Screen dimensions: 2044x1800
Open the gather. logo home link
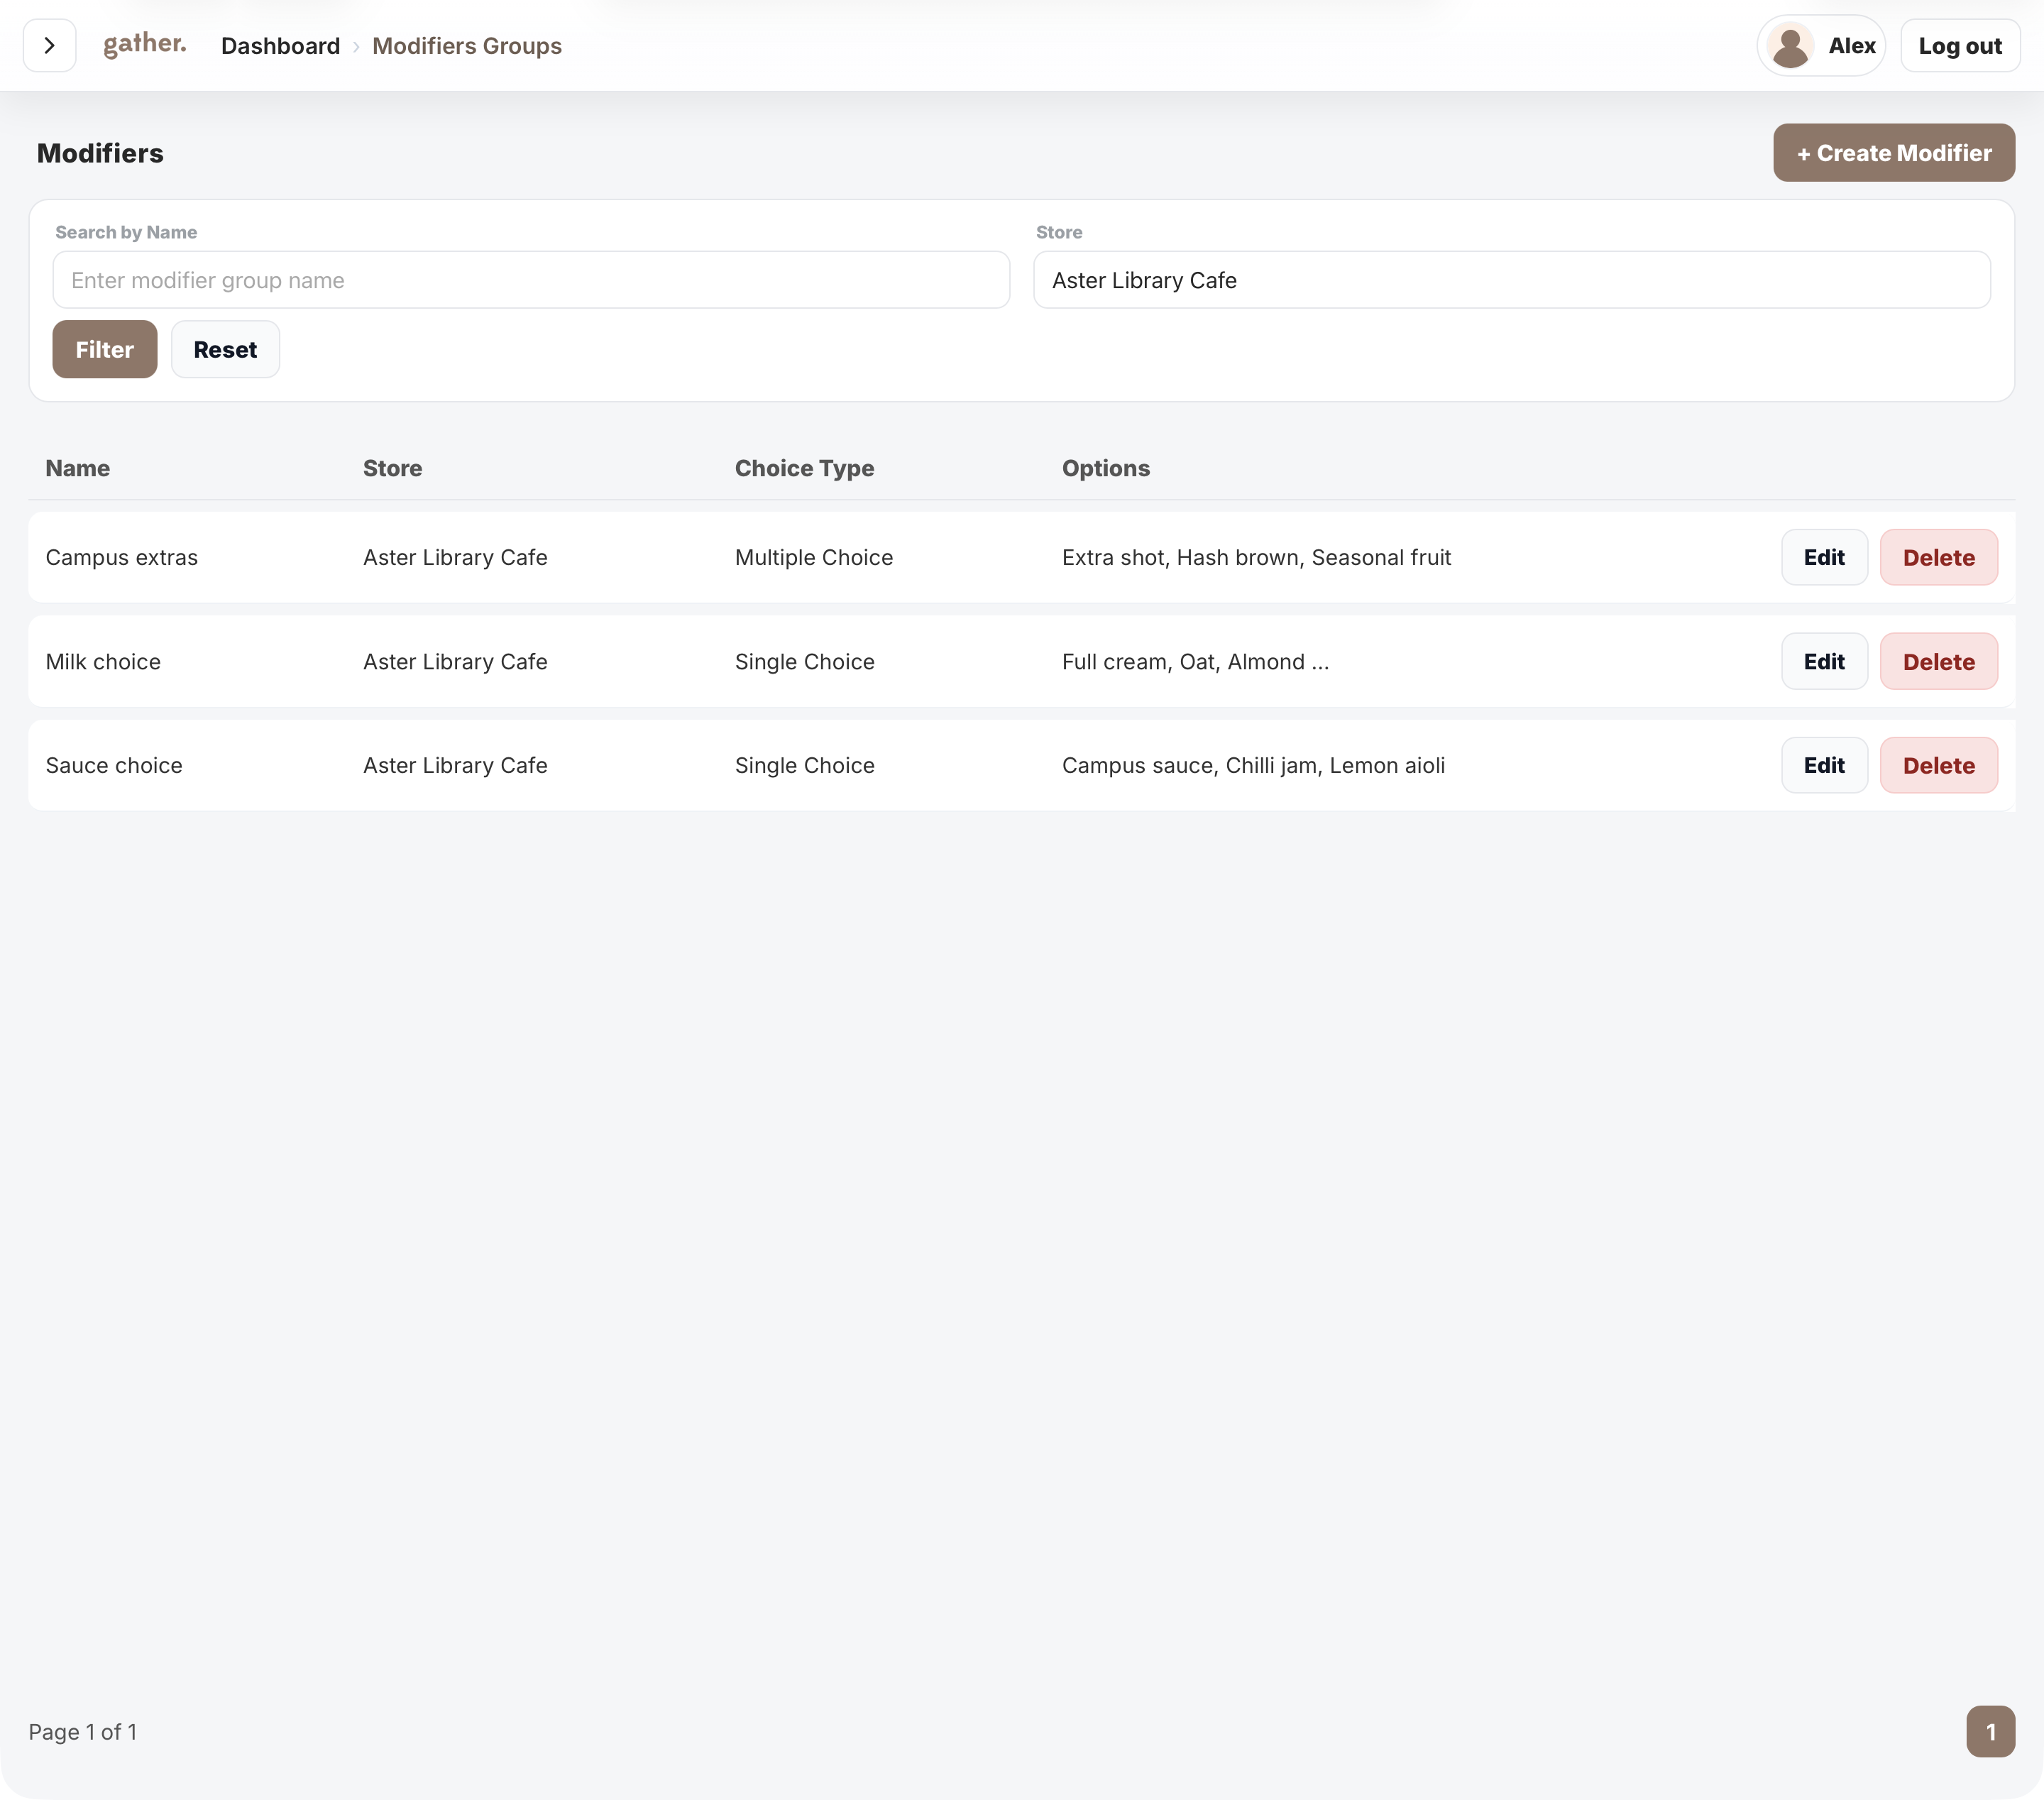coord(145,44)
